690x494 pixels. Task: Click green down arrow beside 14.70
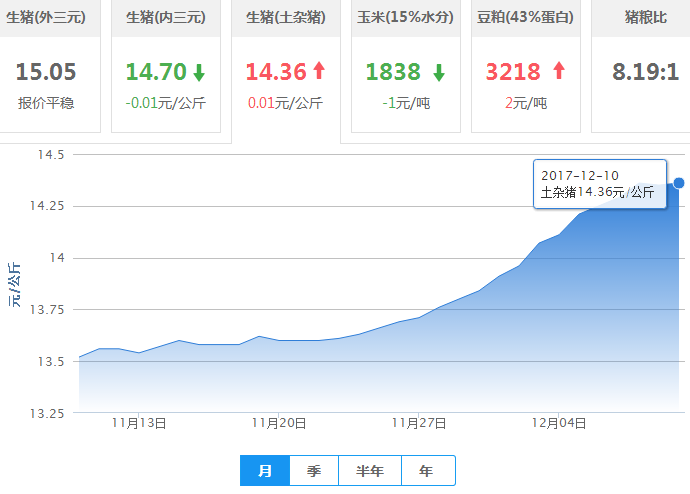click(199, 72)
